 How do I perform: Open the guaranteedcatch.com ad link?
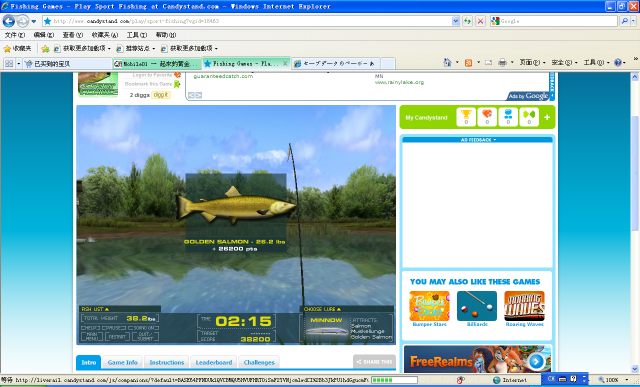click(223, 76)
